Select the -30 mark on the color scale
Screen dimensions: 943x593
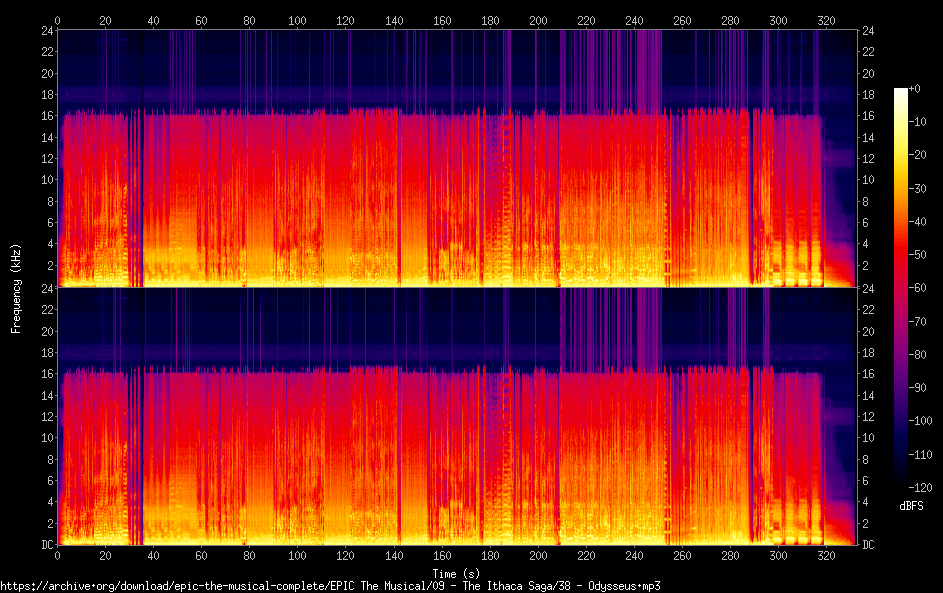coord(914,189)
